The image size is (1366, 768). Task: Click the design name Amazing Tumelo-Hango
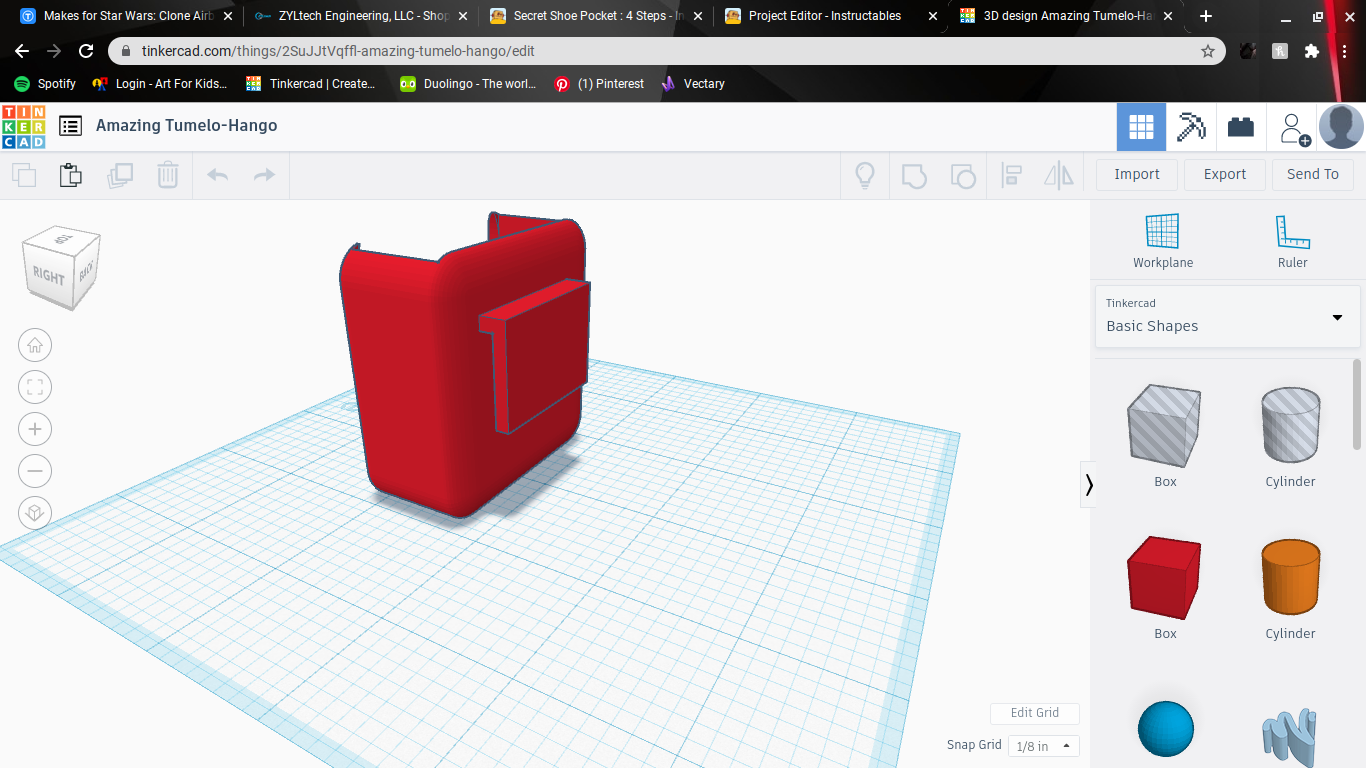click(187, 126)
